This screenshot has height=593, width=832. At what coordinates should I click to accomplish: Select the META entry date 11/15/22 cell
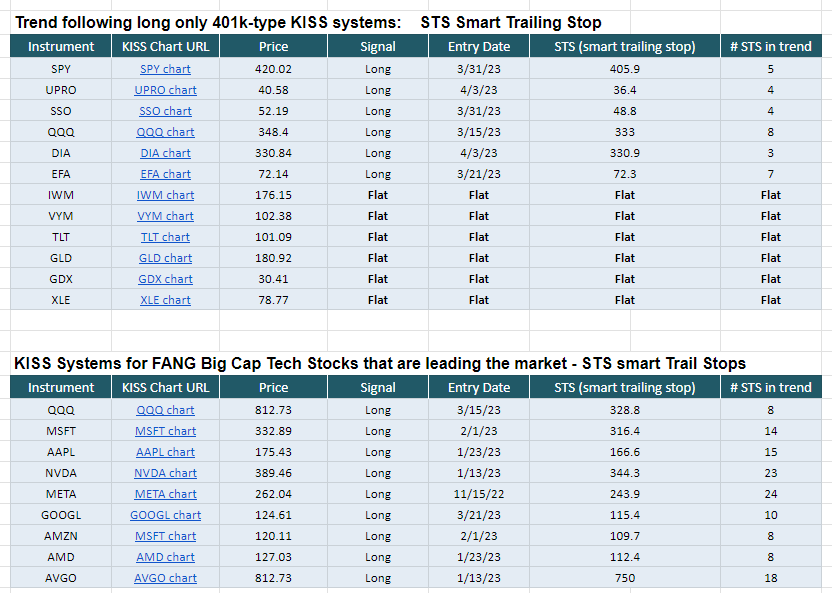point(479,494)
